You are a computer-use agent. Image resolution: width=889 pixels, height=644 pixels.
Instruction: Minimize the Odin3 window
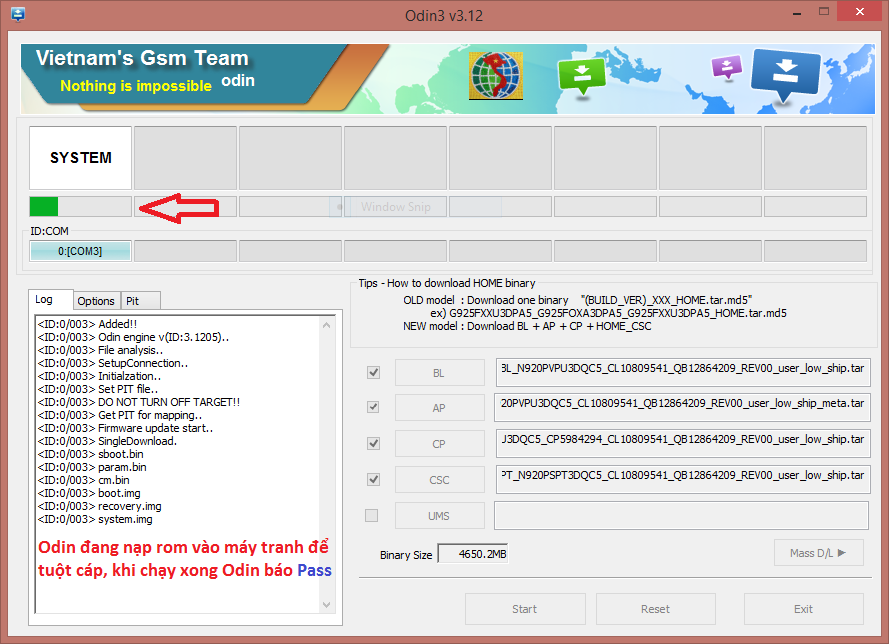tap(797, 12)
